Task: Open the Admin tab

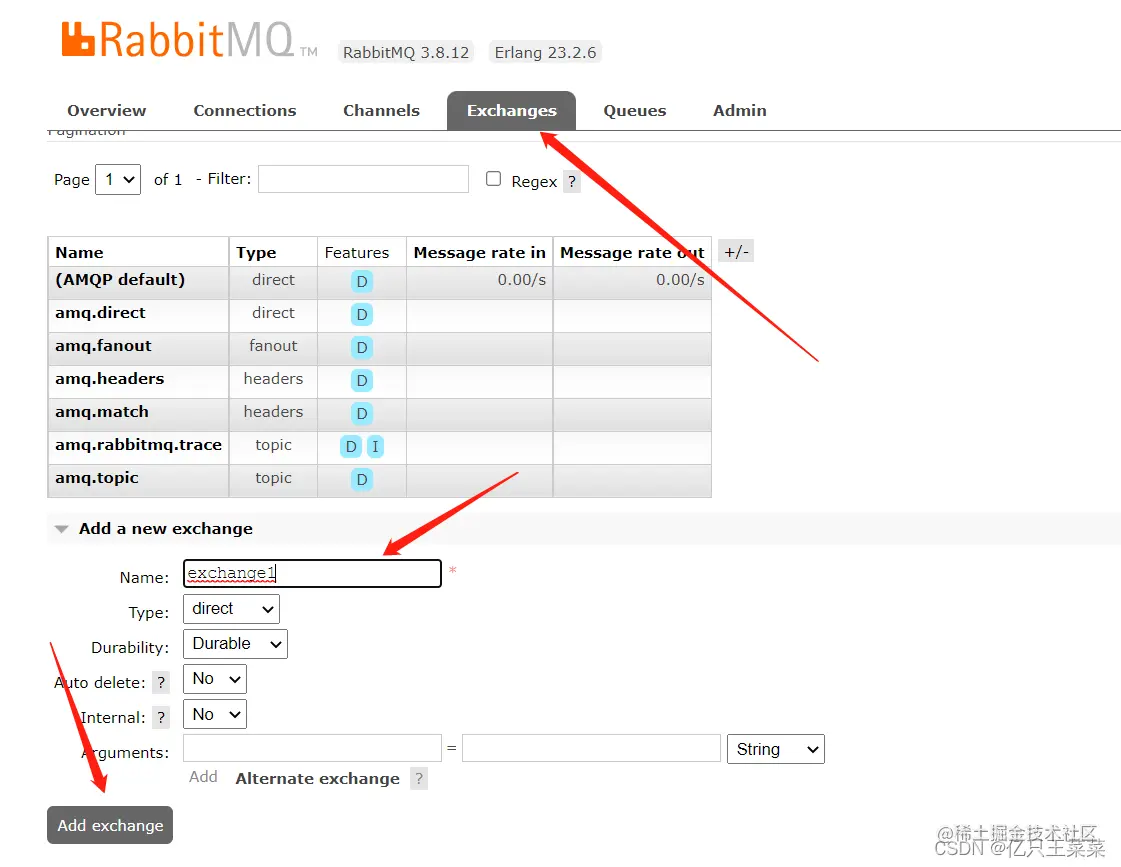Action: [739, 111]
